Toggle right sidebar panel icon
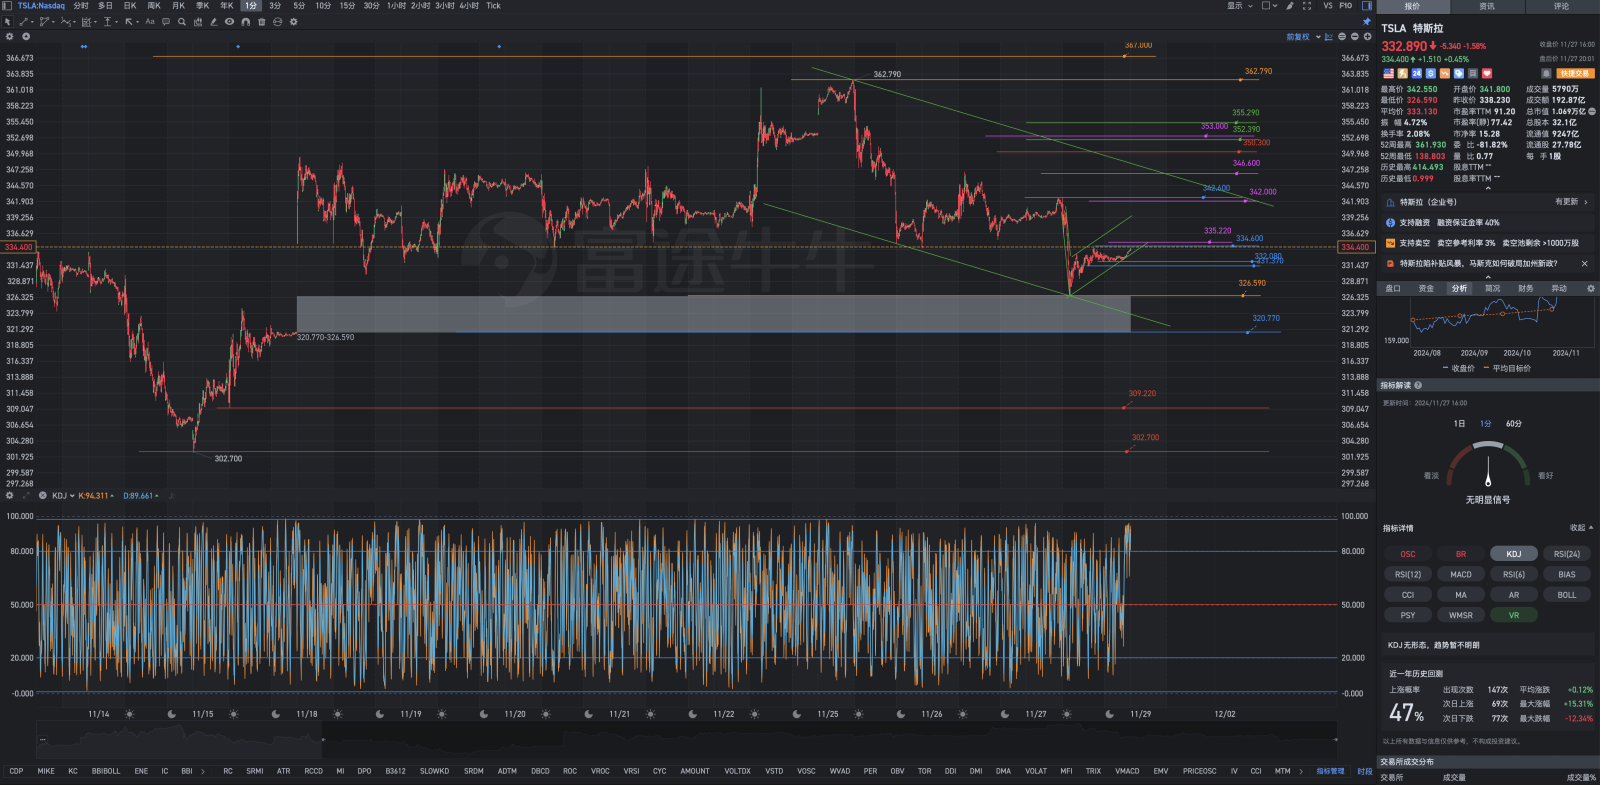The image size is (1600, 785). tap(1367, 6)
